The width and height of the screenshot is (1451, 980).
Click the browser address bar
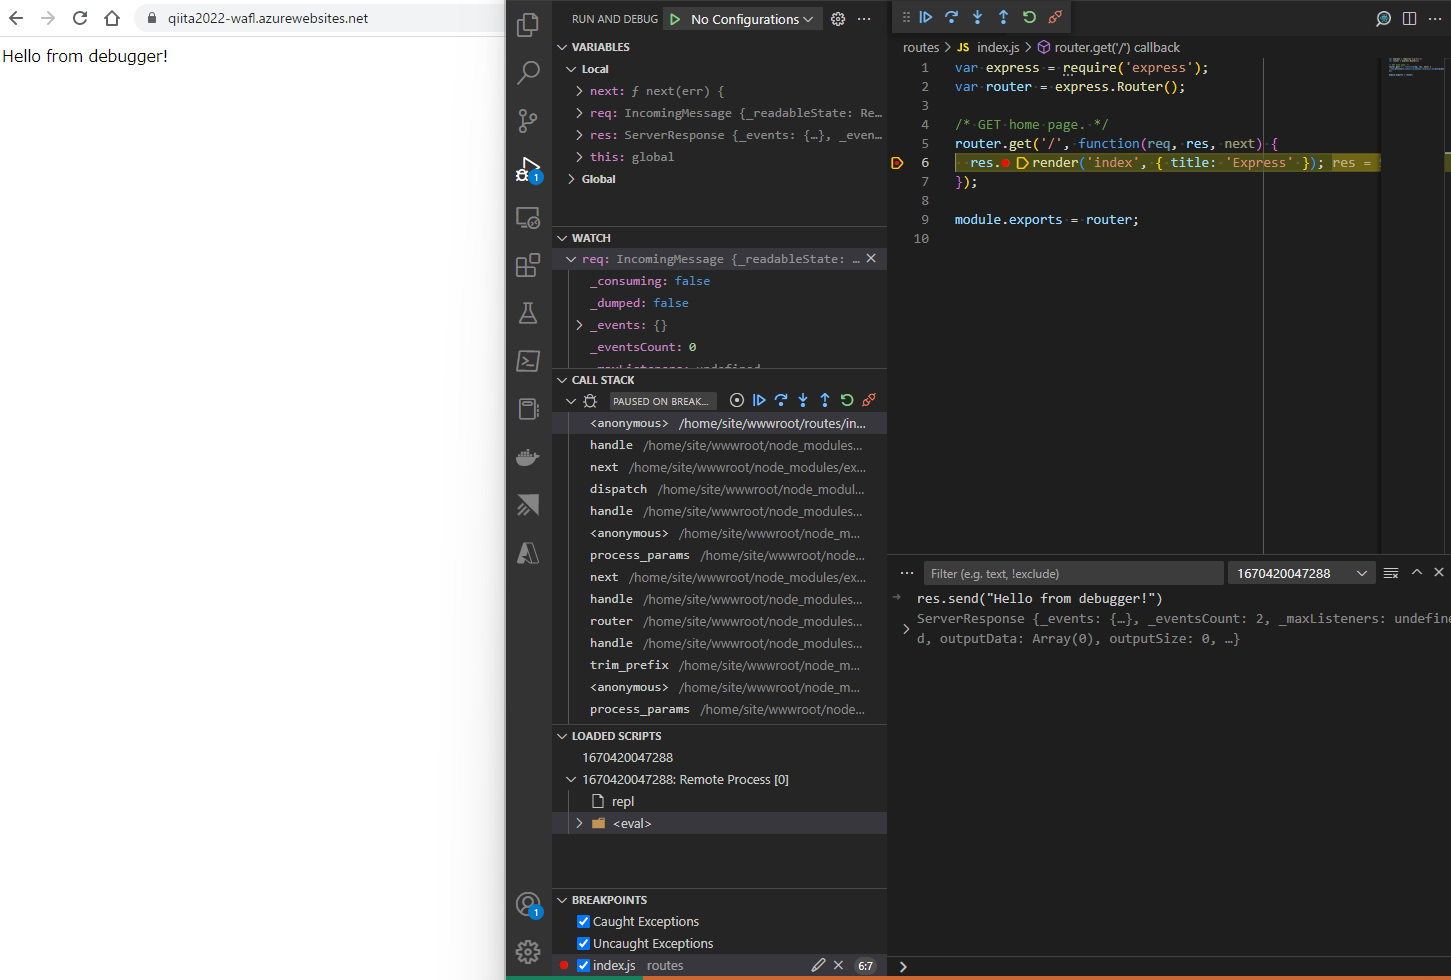point(320,18)
